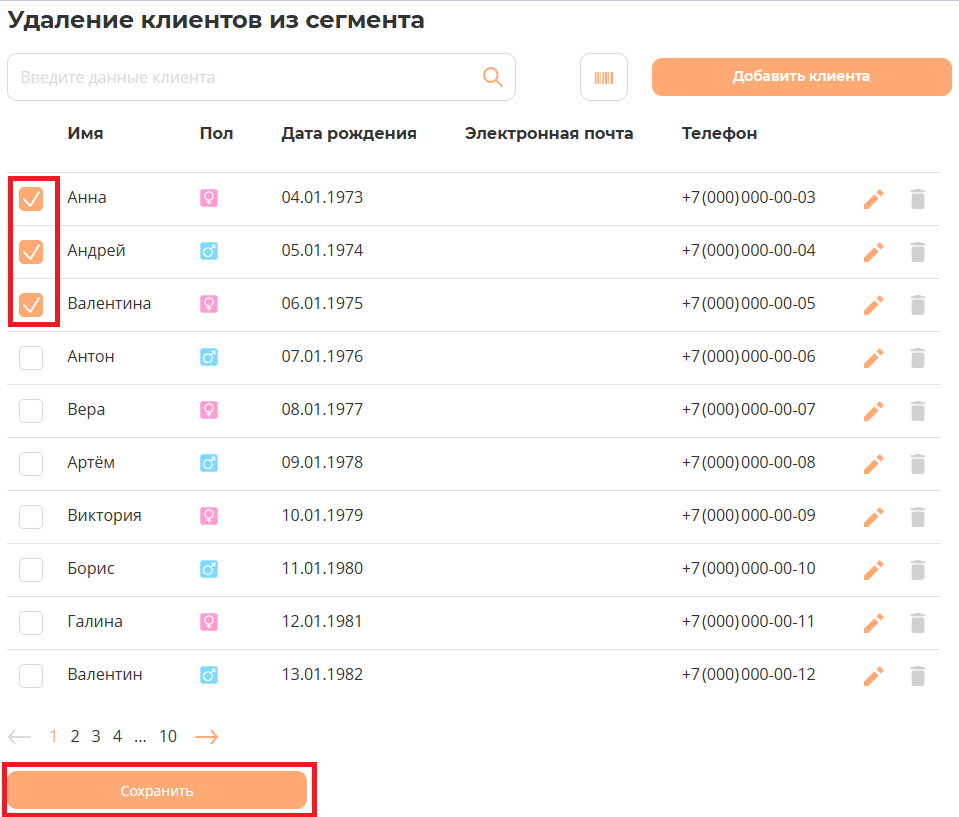Click trash icon in Антон's row
Screen dimensions: 959x817
point(918,358)
